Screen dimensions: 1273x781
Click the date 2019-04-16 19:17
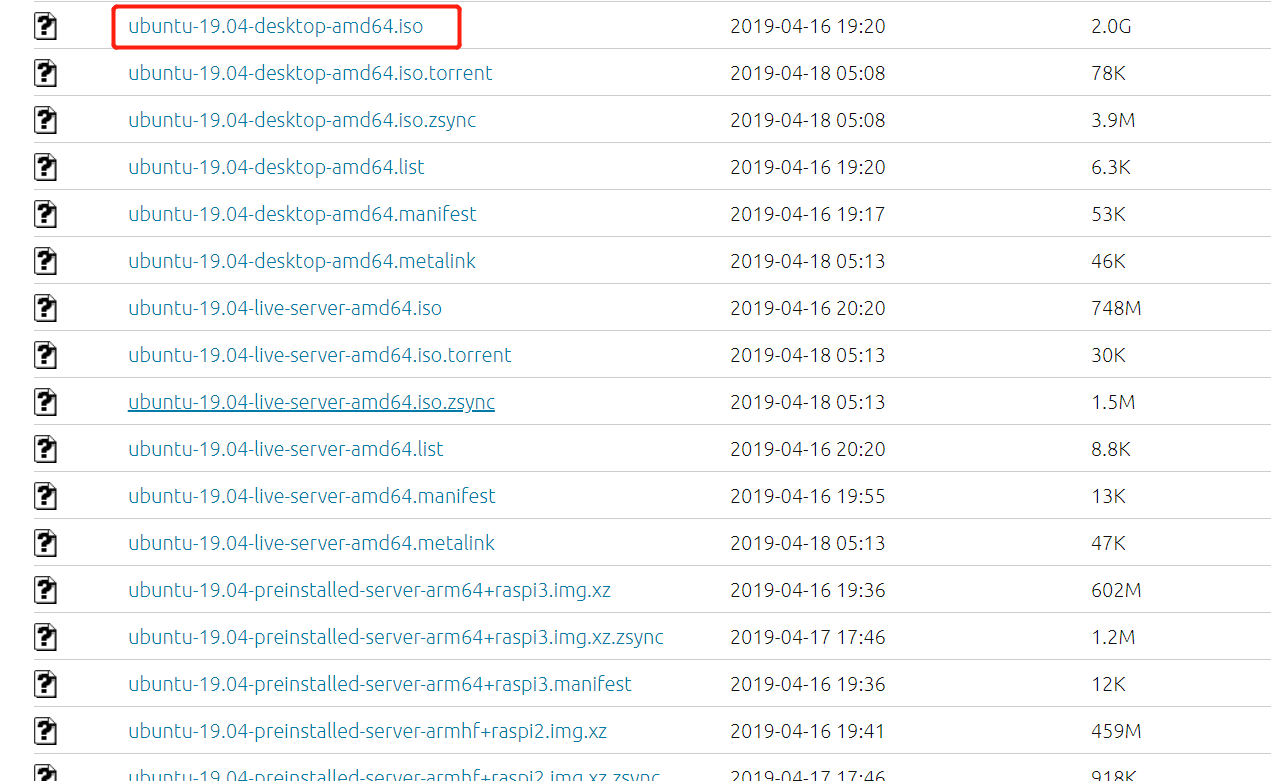[808, 214]
